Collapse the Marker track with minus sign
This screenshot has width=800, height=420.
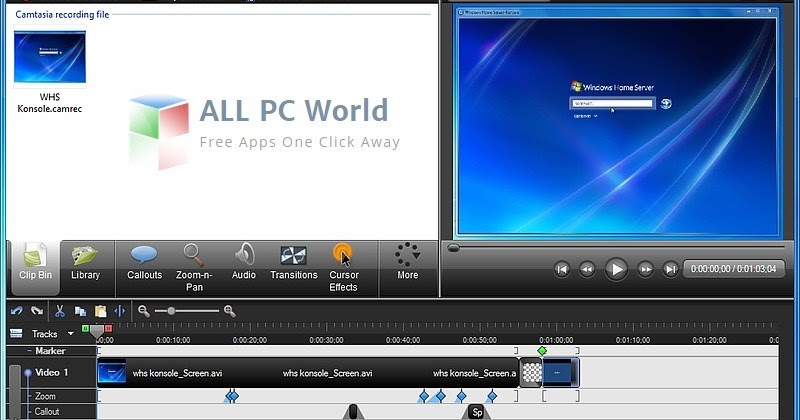click(x=29, y=351)
